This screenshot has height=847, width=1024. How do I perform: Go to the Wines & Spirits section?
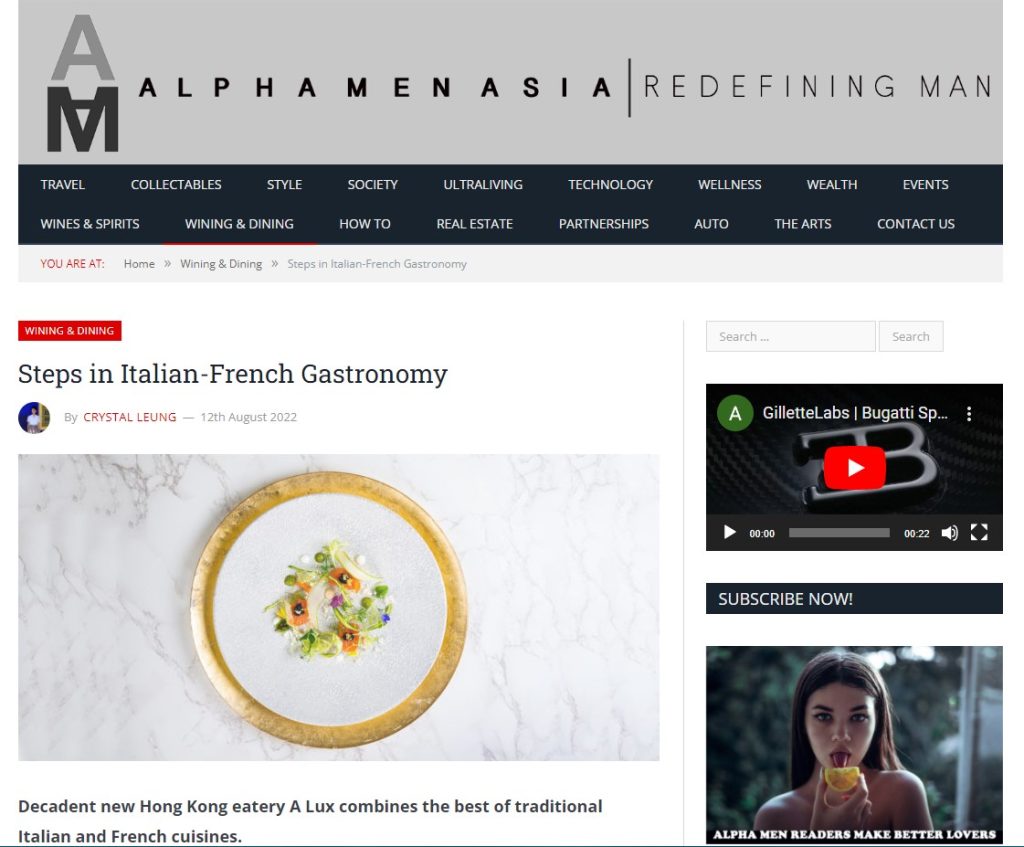90,224
